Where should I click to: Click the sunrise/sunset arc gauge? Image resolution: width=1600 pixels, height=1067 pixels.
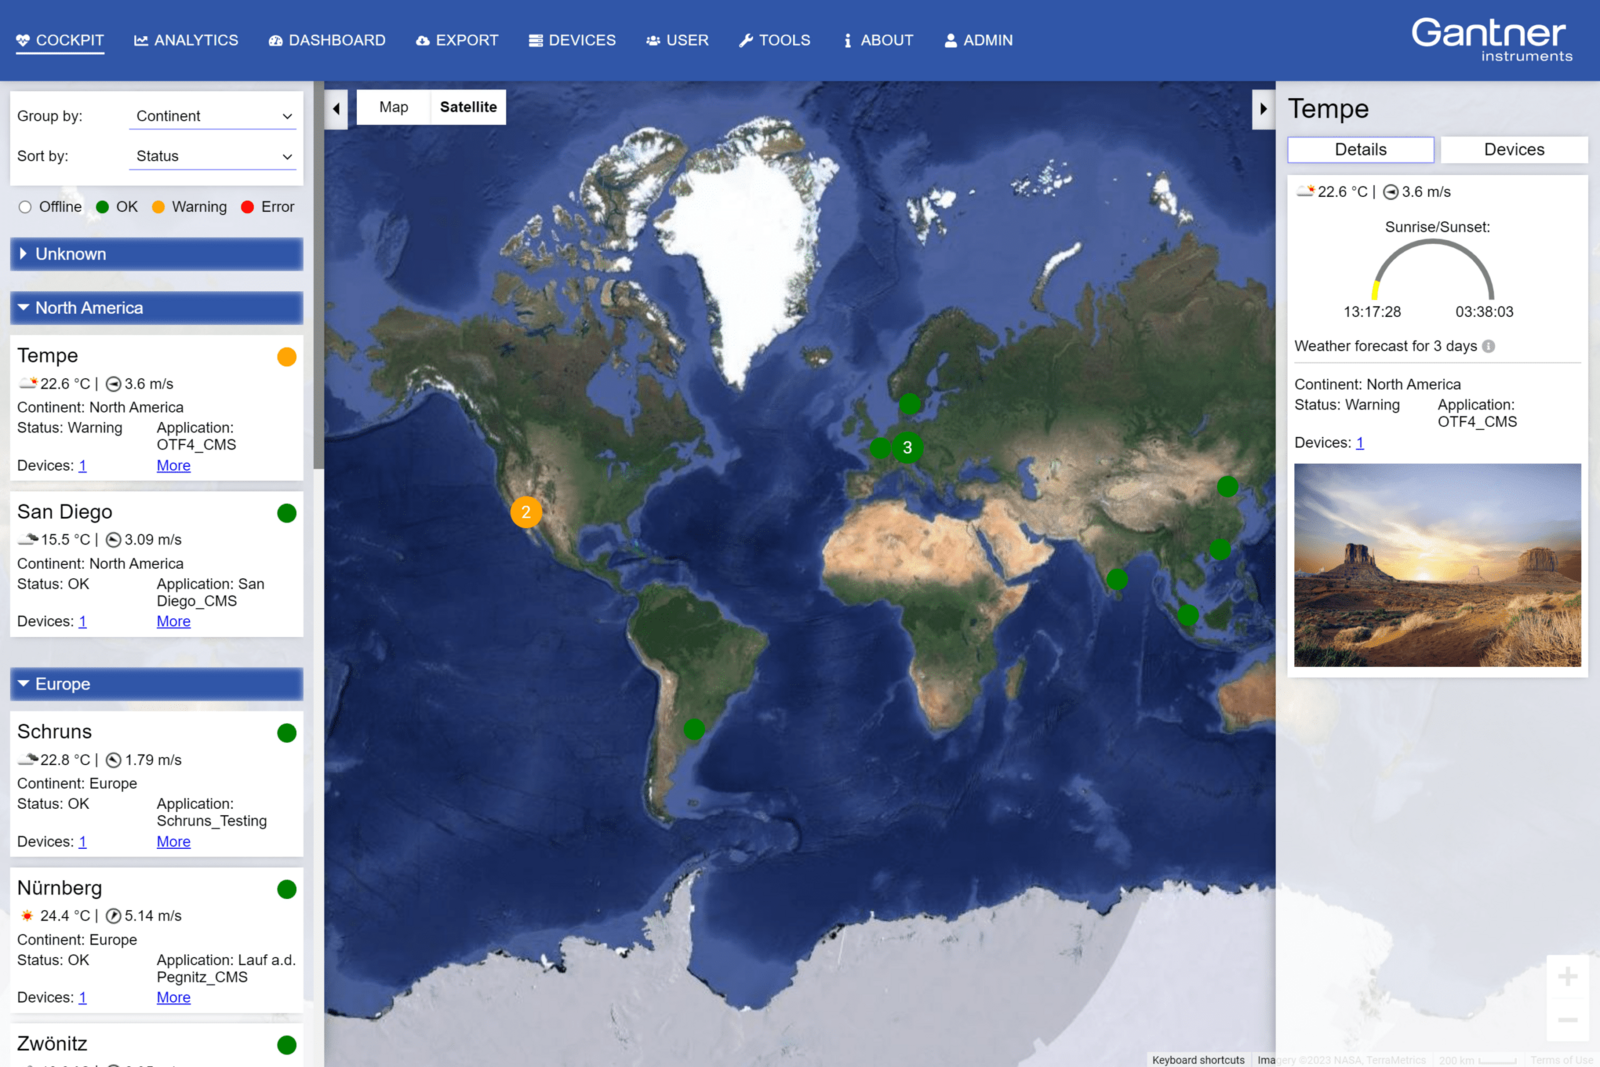[x=1433, y=270]
